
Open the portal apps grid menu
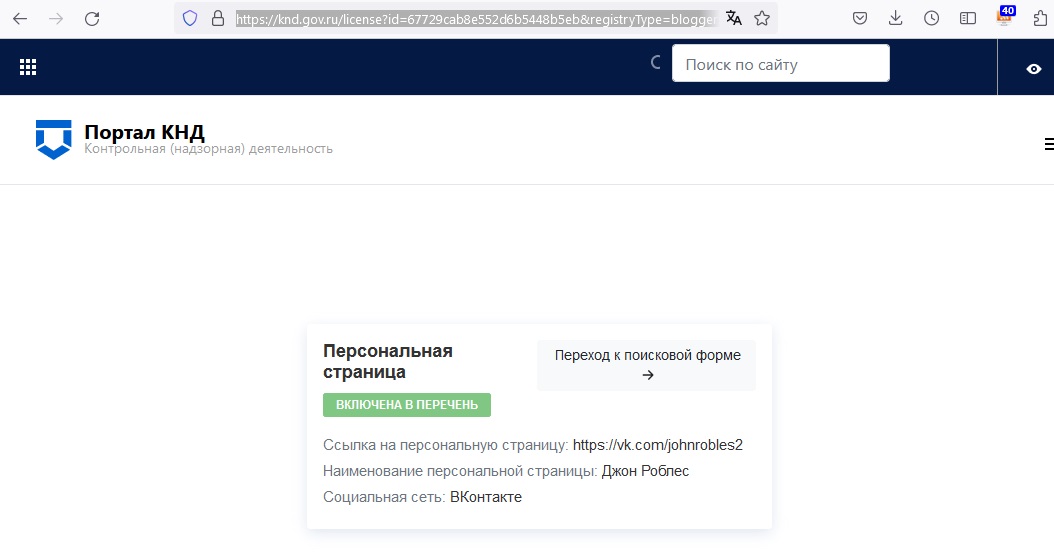click(x=28, y=67)
